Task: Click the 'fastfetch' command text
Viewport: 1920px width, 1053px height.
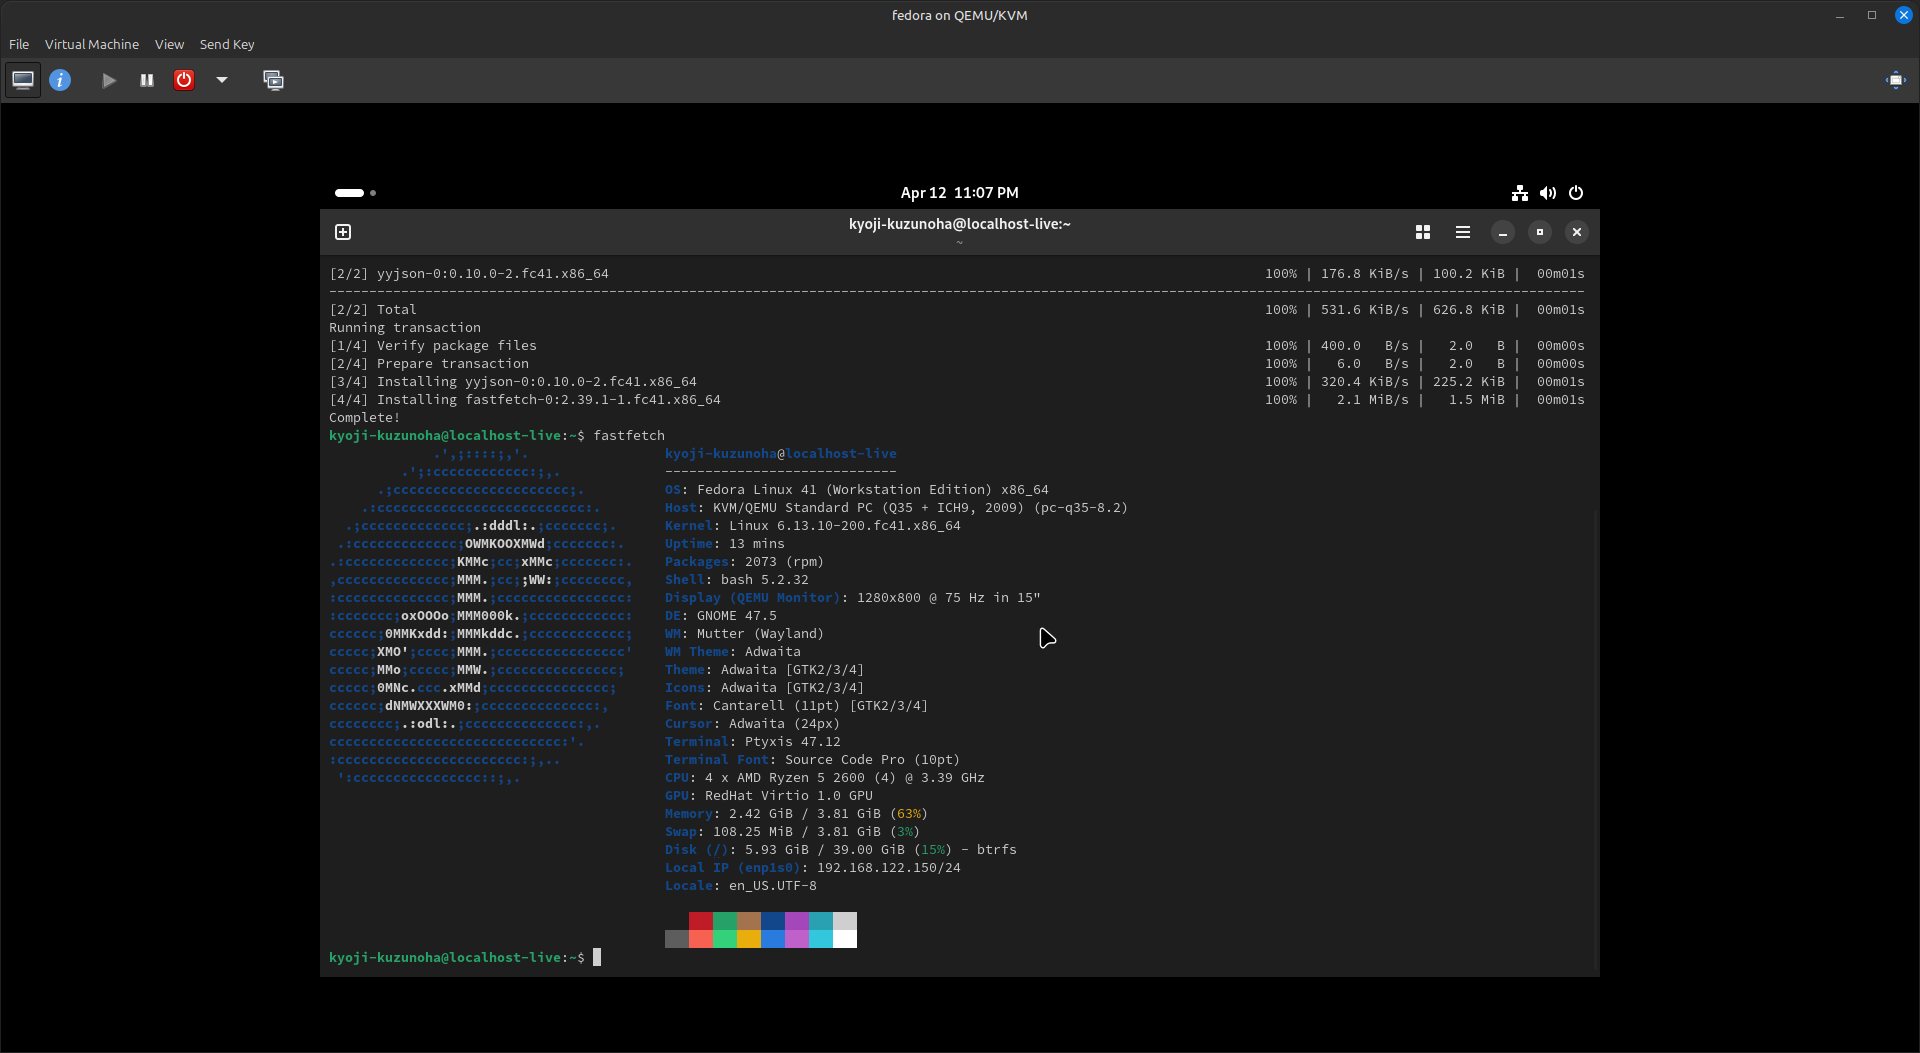Action: pyautogui.click(x=629, y=436)
